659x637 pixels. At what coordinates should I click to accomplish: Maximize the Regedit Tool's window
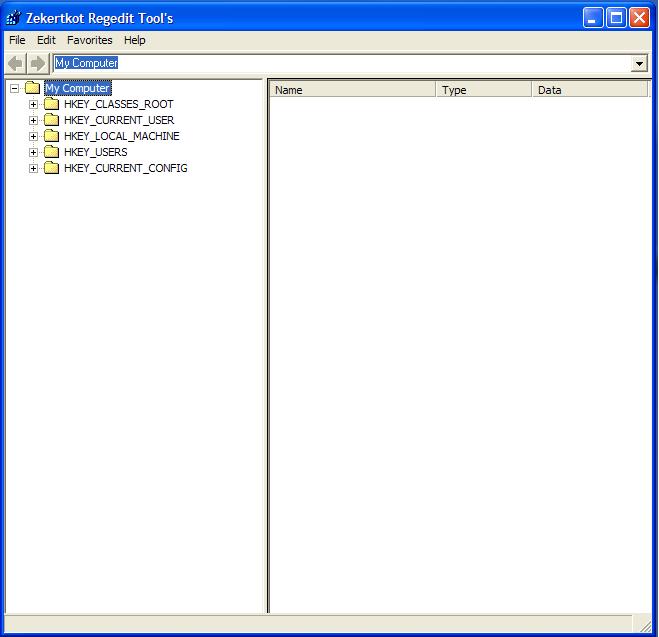[616, 18]
